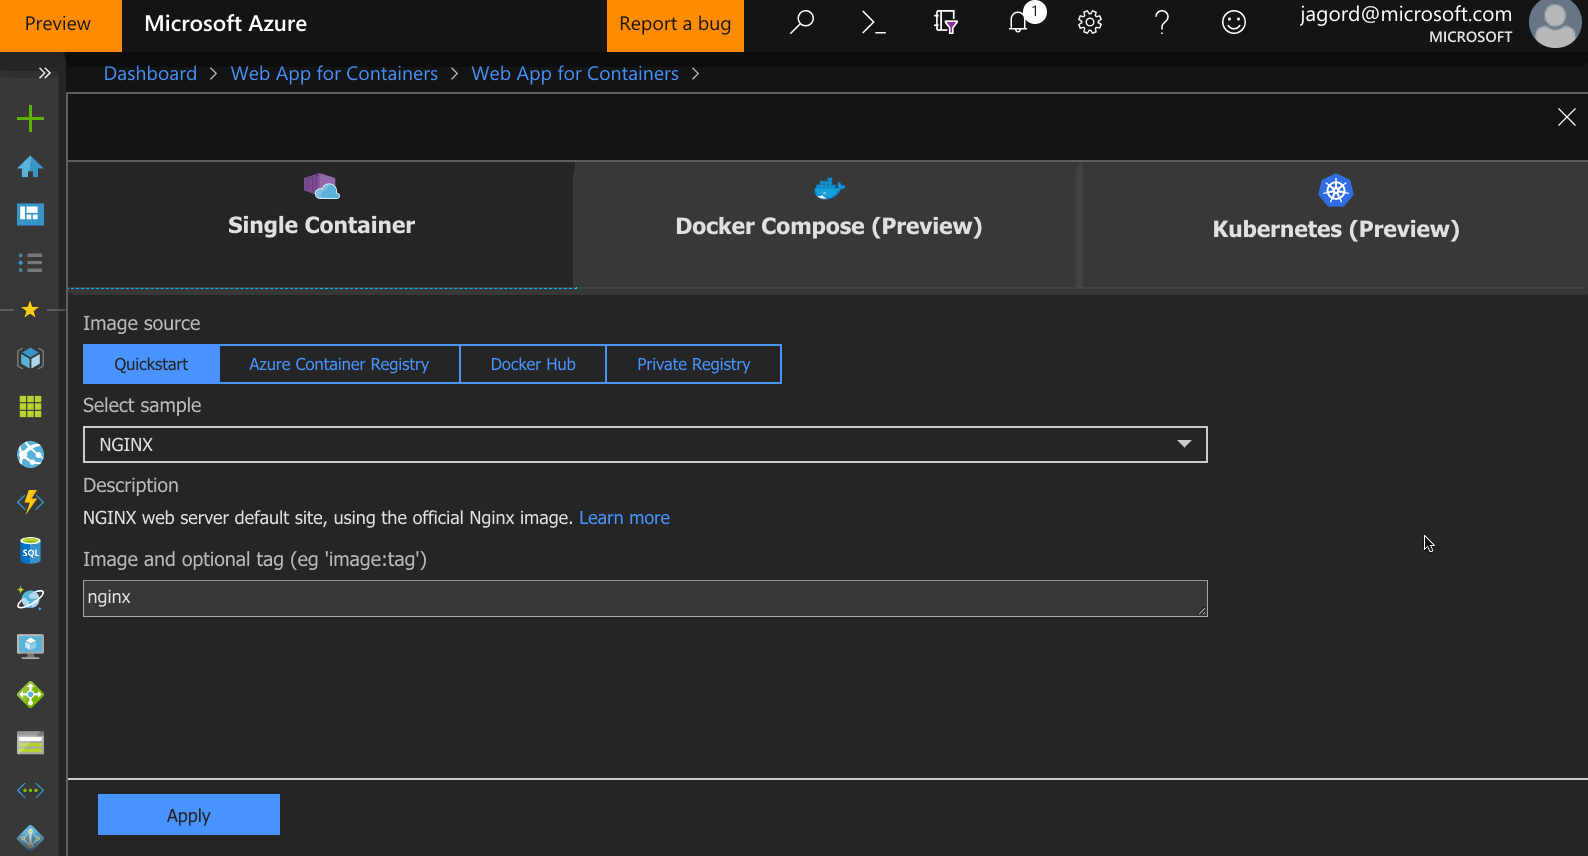Focus the image and tag input containing nginx
Viewport: 1588px width, 856px height.
pyautogui.click(x=645, y=598)
